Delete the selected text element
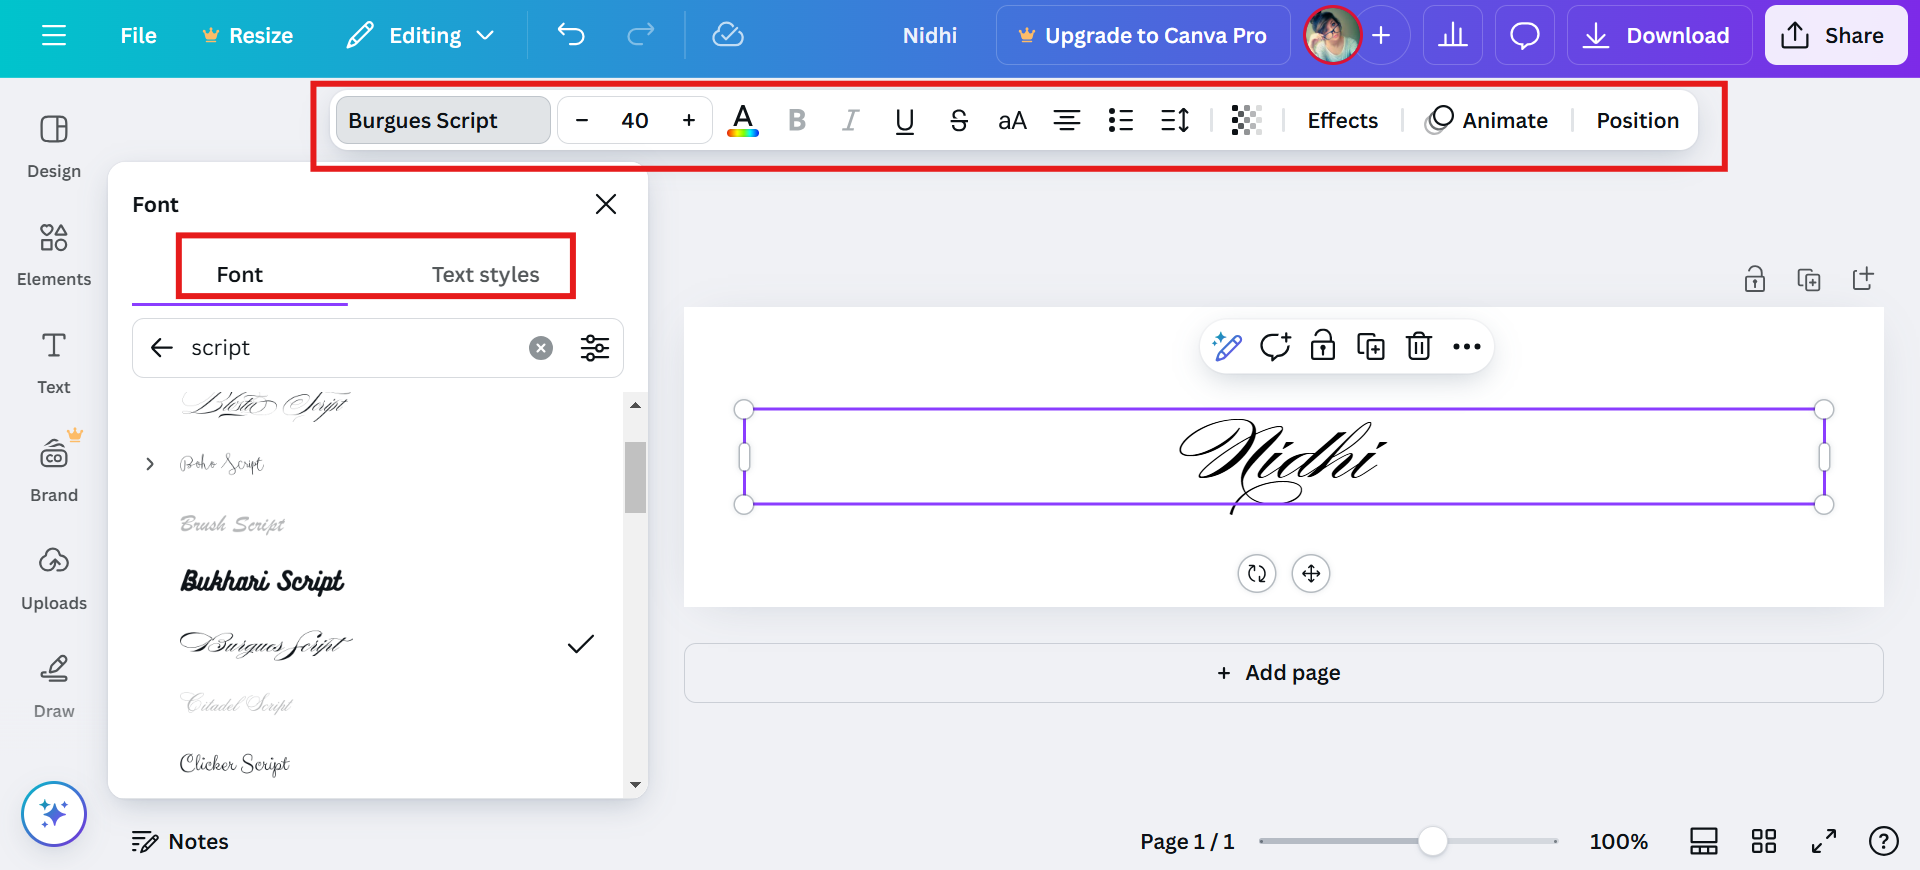 tap(1419, 347)
